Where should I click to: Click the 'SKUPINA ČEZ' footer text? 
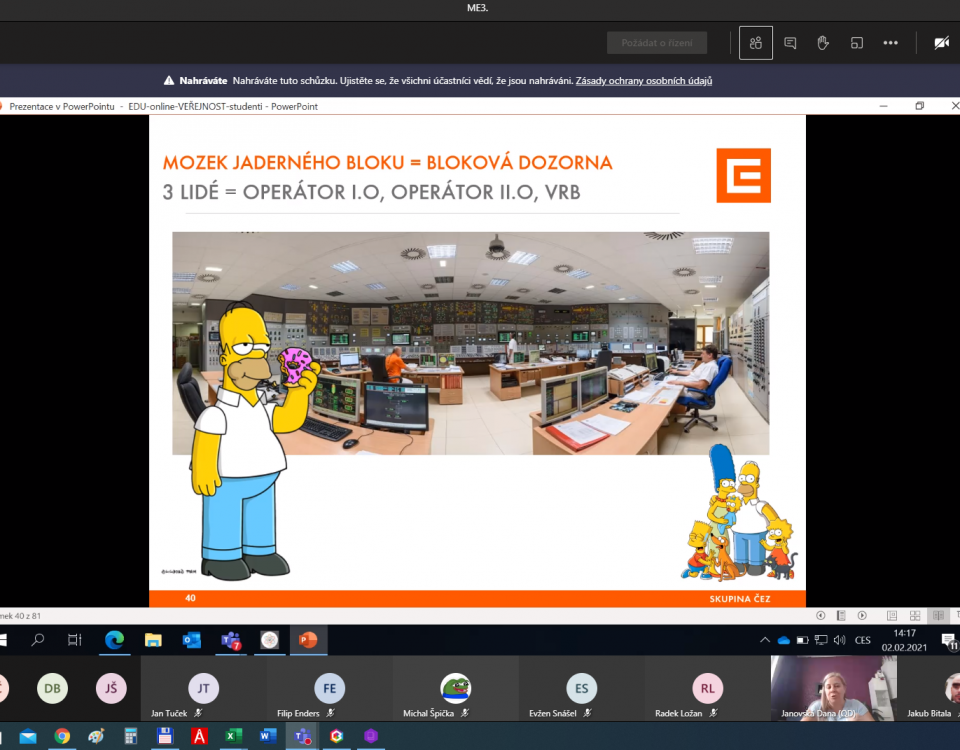point(740,599)
